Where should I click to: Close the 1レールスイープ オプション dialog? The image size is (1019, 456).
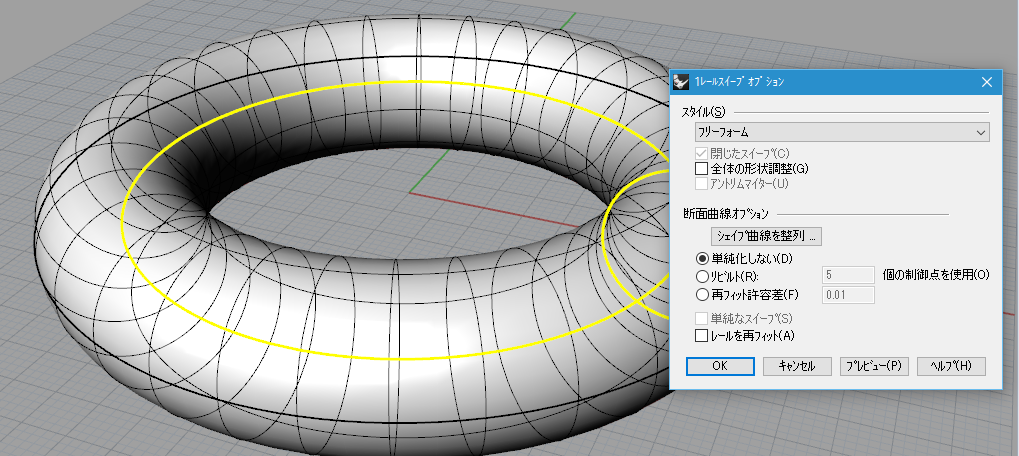point(987,82)
